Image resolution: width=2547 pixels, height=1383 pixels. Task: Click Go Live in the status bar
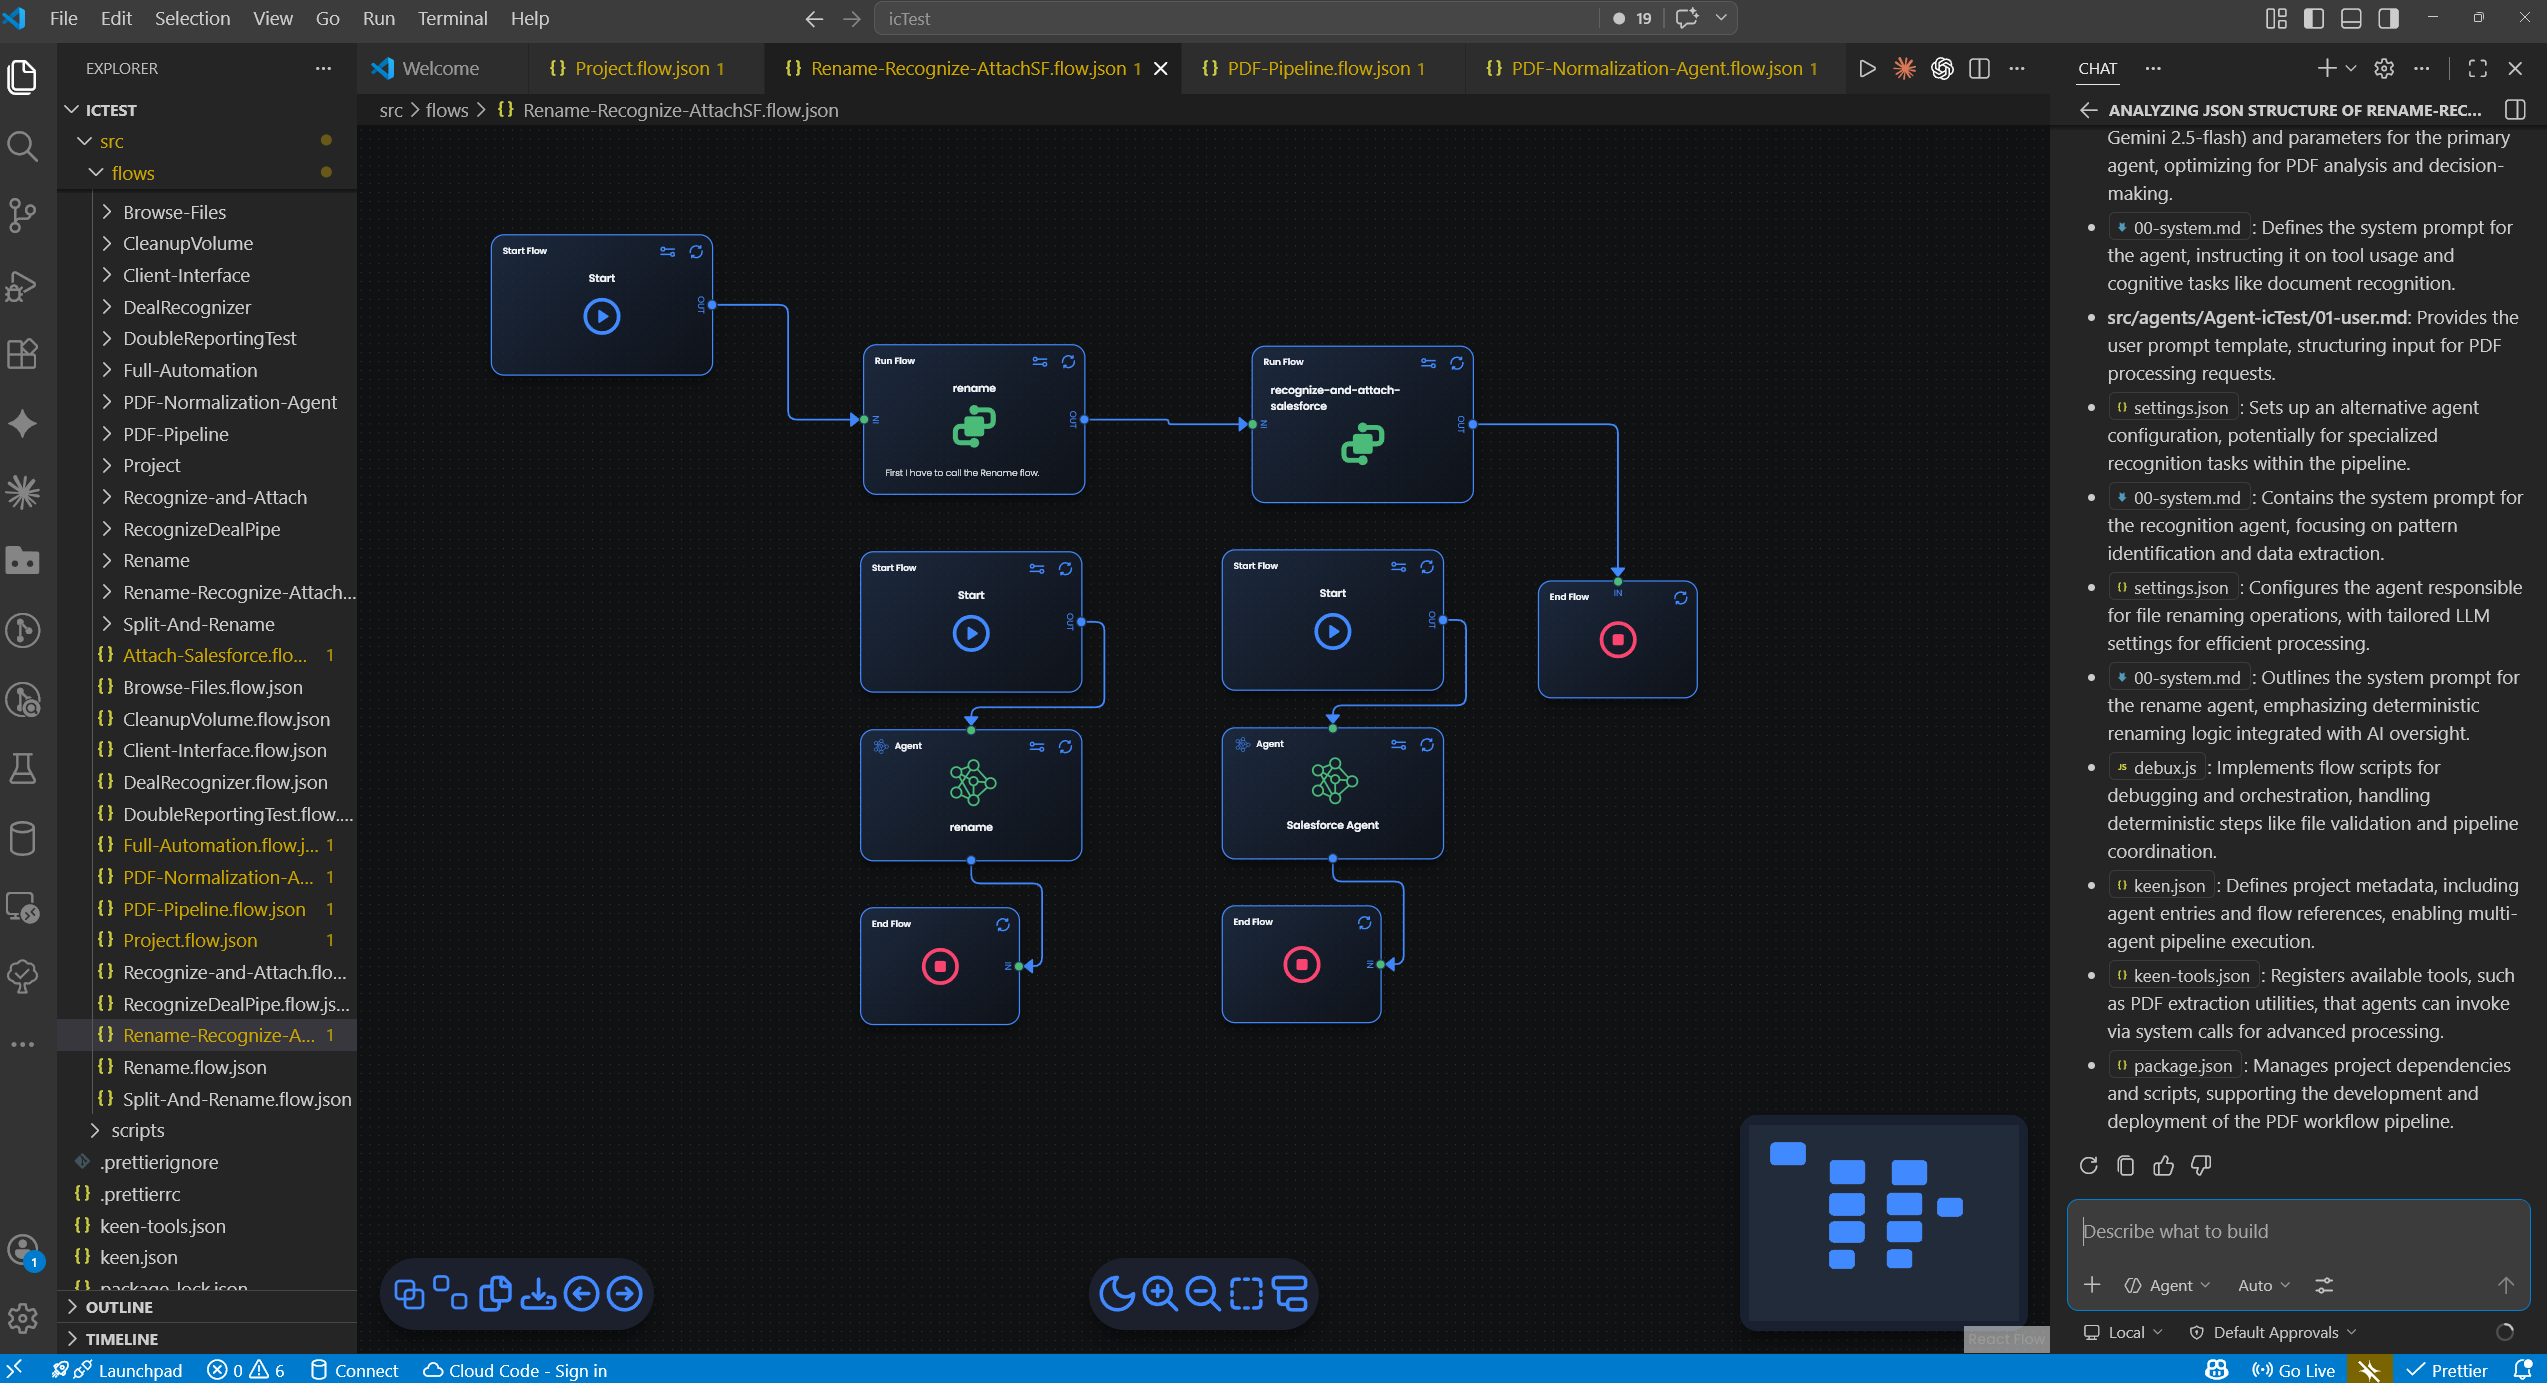[2293, 1370]
